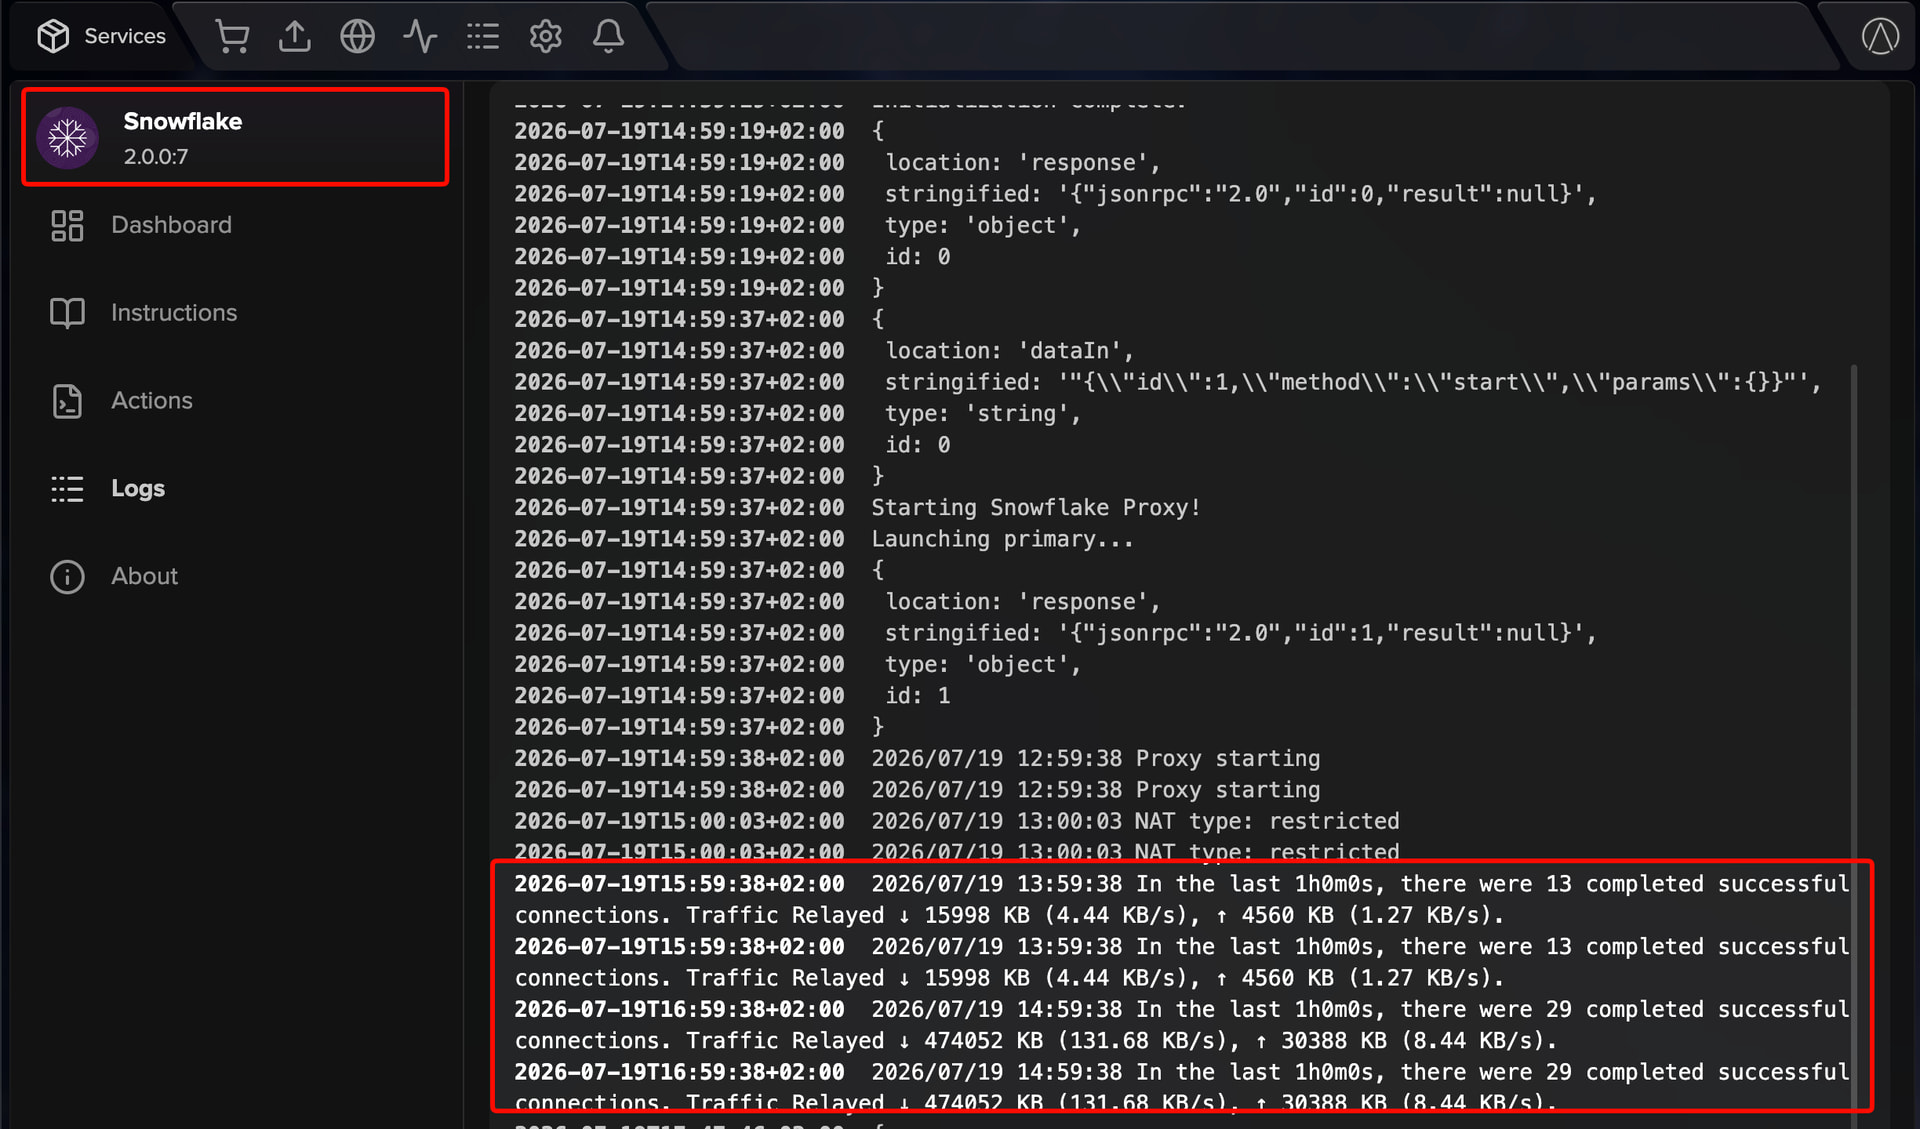Image resolution: width=1920 pixels, height=1129 pixels.
Task: Click the logs panel vertical scrollbar
Action: coord(1854,735)
